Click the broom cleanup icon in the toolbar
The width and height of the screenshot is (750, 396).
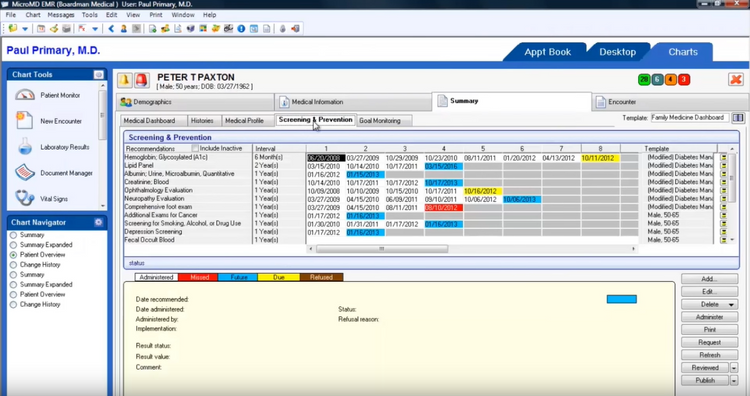click(x=54, y=29)
